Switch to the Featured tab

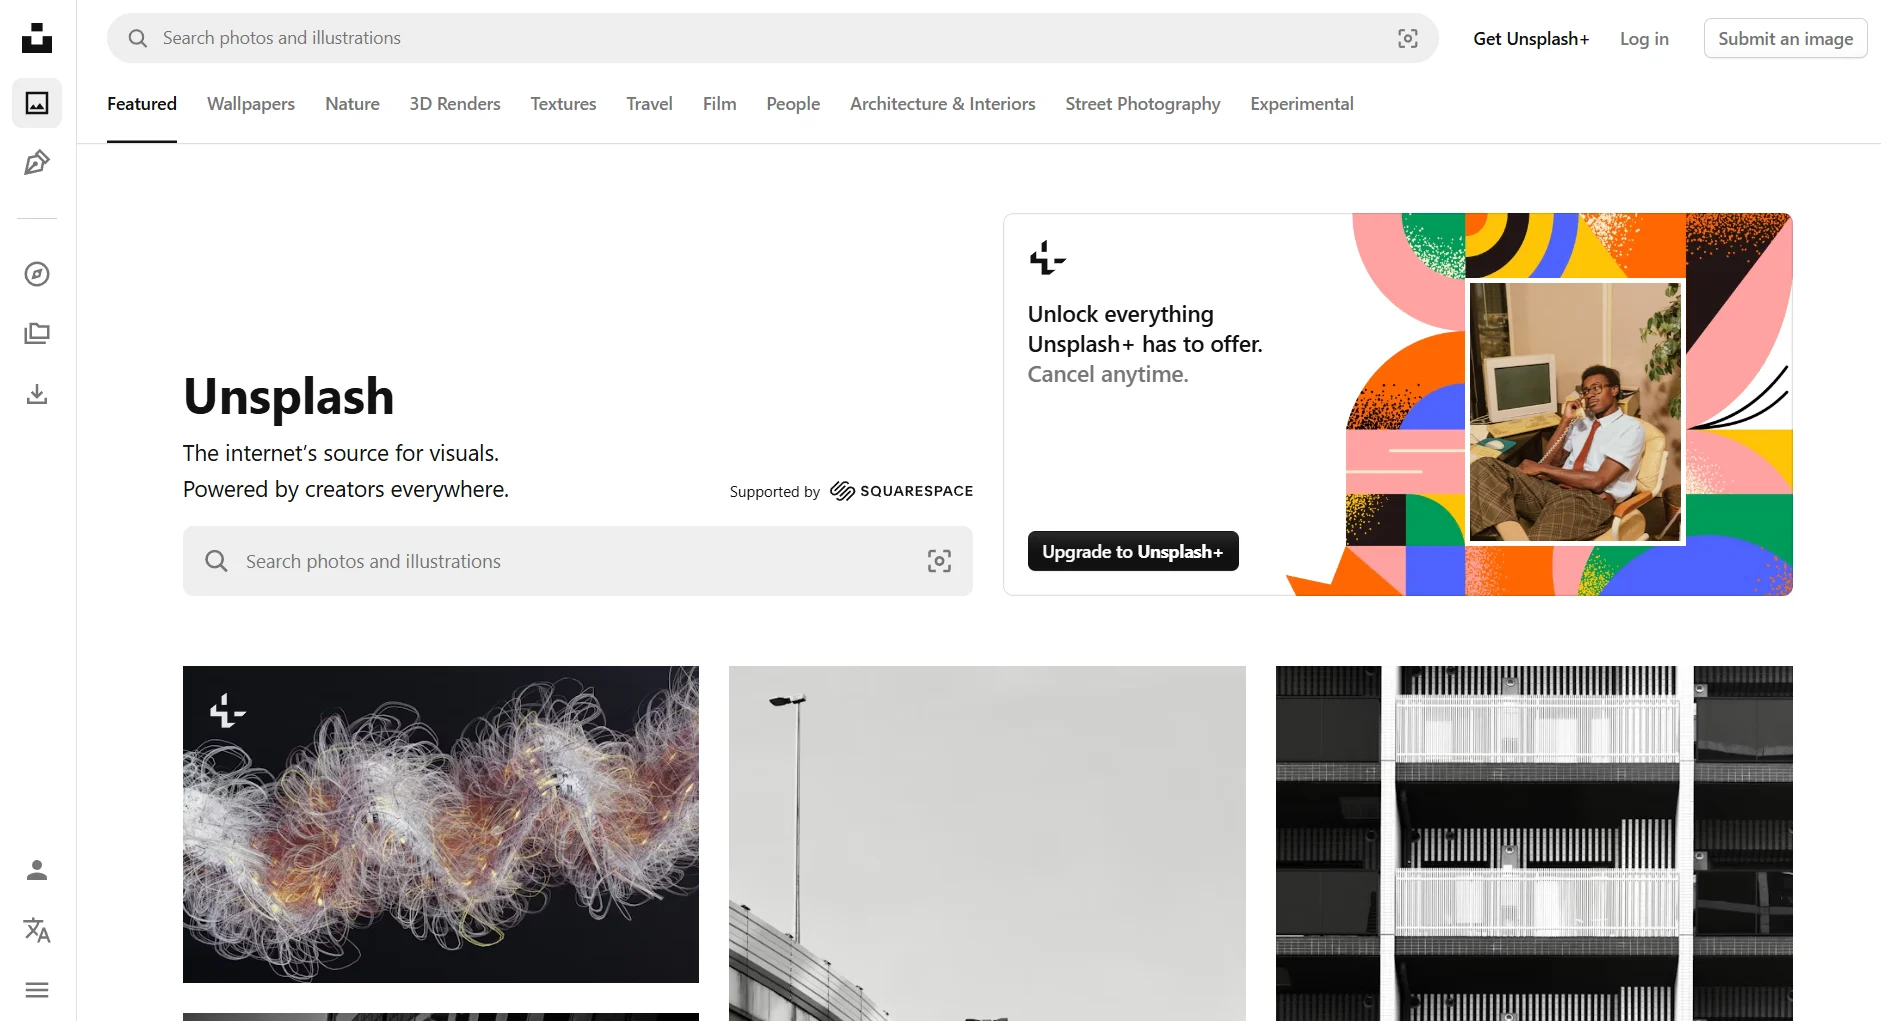[142, 104]
